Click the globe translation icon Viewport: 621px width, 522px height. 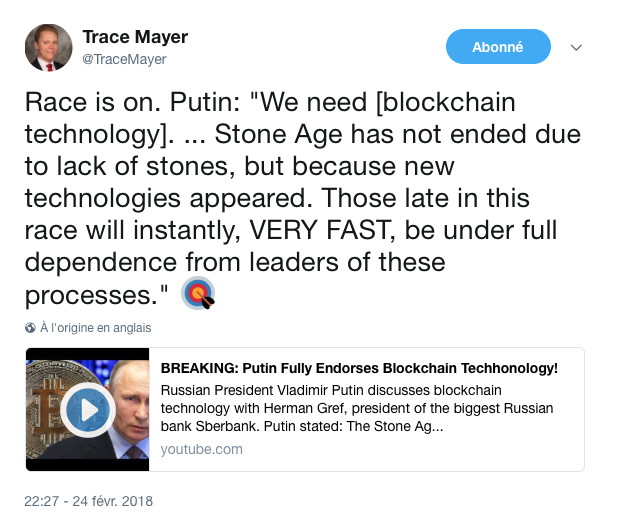click(x=30, y=328)
